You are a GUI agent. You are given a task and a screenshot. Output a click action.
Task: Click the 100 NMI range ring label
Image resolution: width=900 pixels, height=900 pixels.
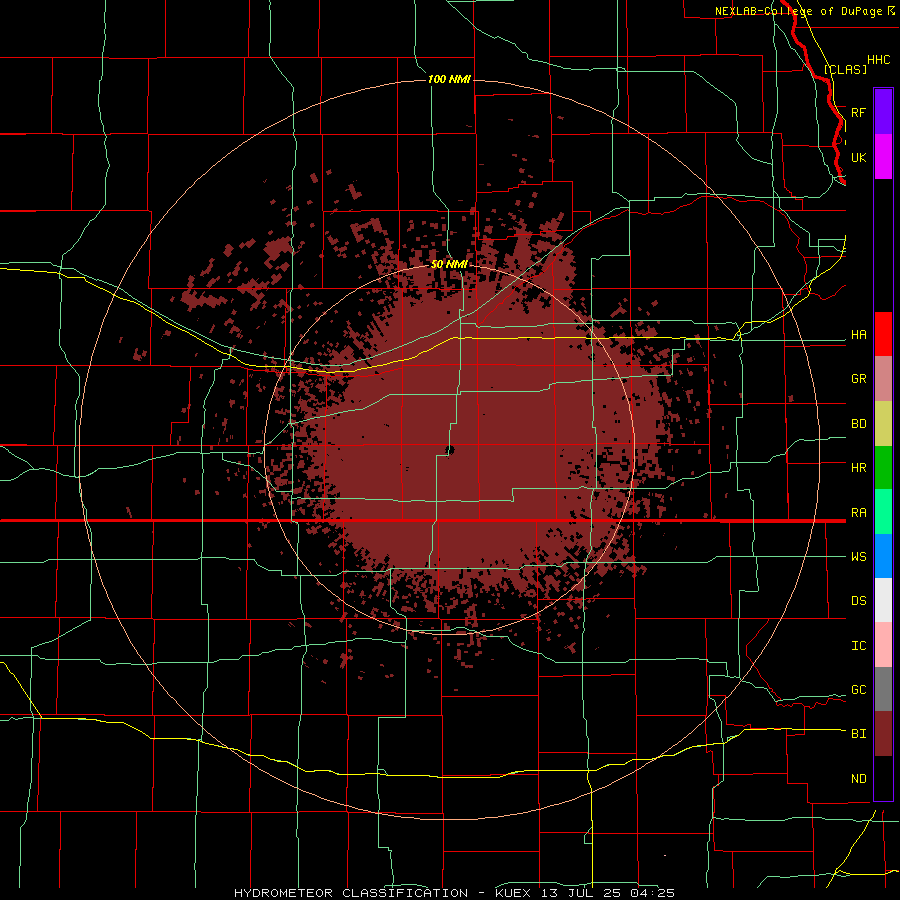[x=449, y=79]
